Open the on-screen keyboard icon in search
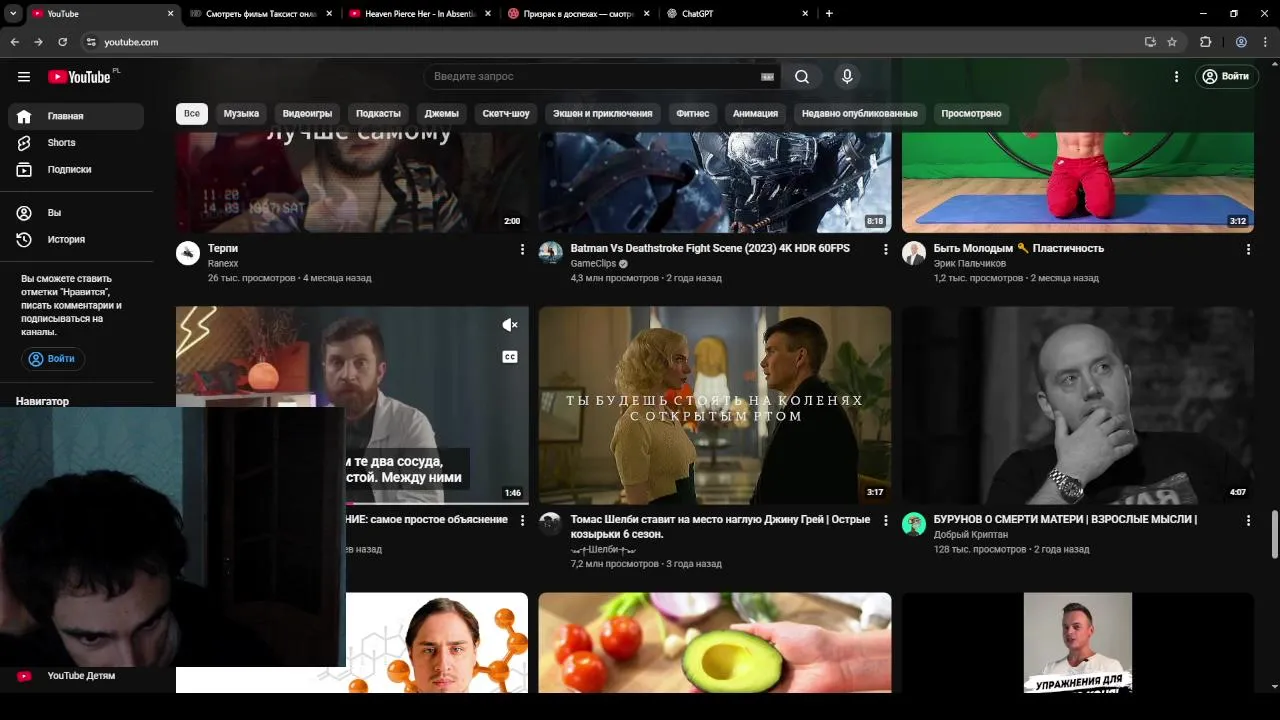This screenshot has width=1280, height=720. (767, 77)
